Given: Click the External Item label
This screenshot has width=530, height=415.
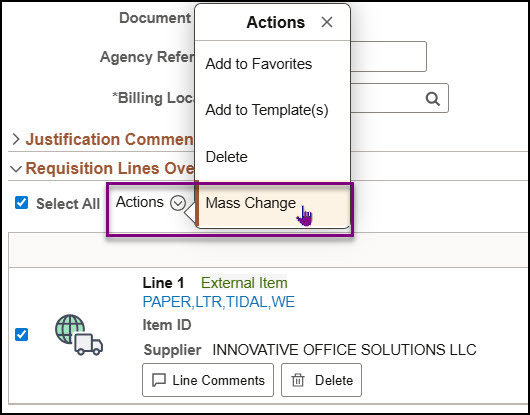Looking at the screenshot, I should tap(244, 283).
